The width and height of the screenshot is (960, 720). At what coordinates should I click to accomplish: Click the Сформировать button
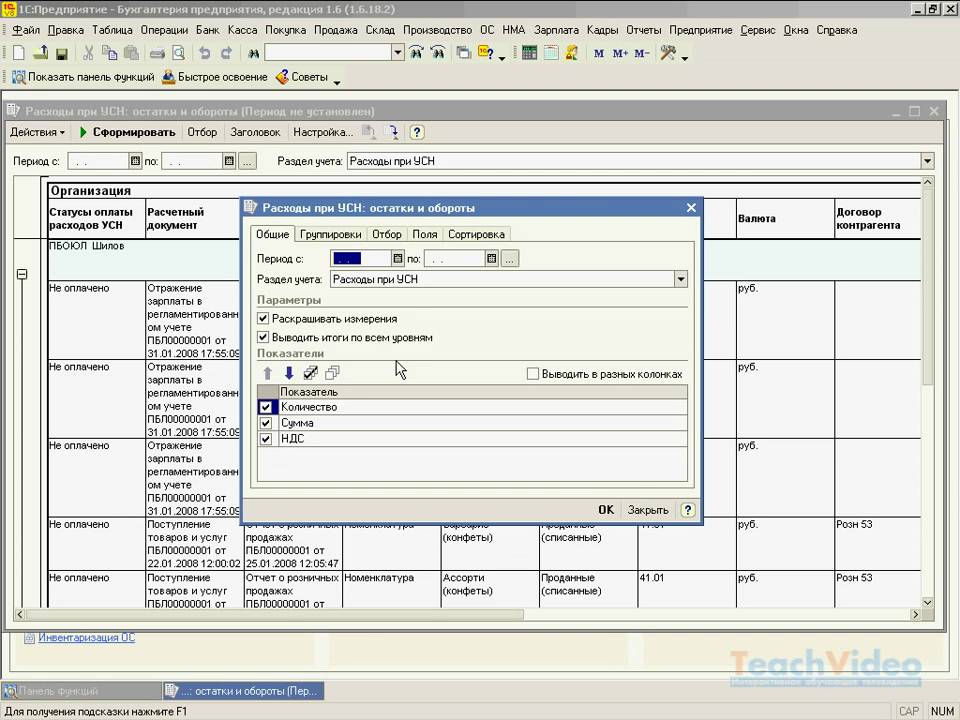point(127,132)
